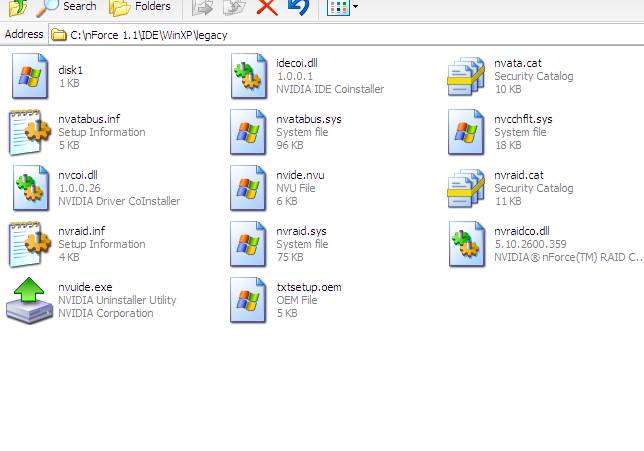
Task: Click the "nvide.nvu" file name
Action: [300, 175]
